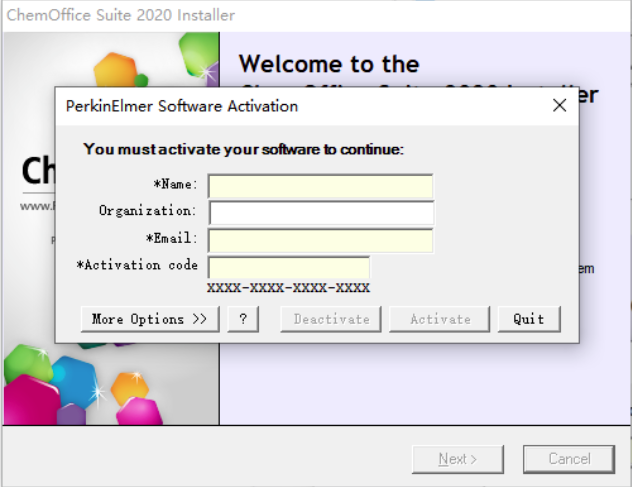Click the Name input field

tap(320, 186)
